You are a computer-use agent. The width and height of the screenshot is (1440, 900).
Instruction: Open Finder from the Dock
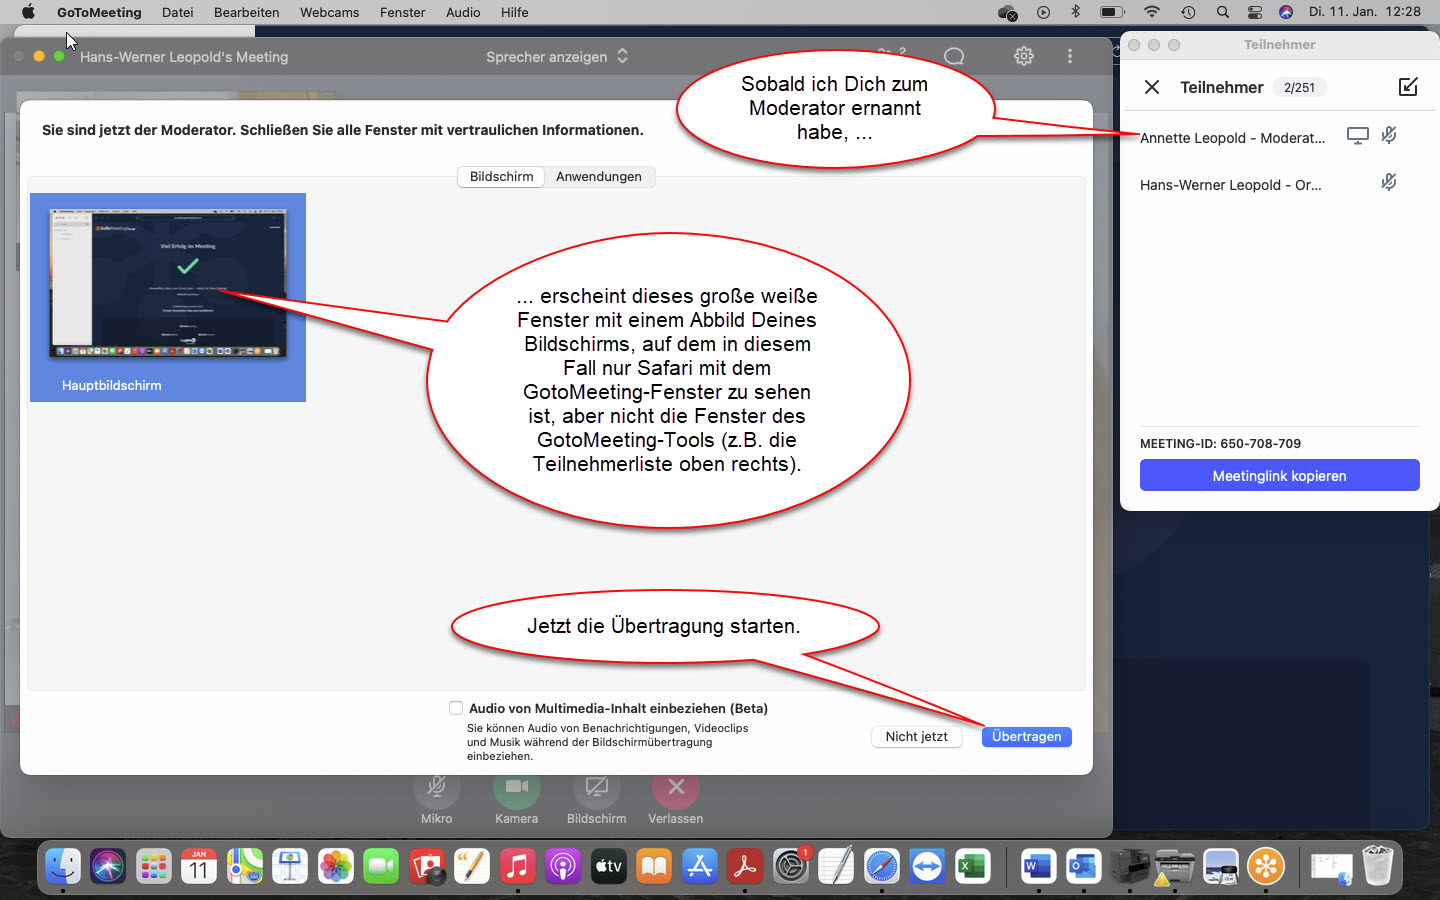pos(62,866)
